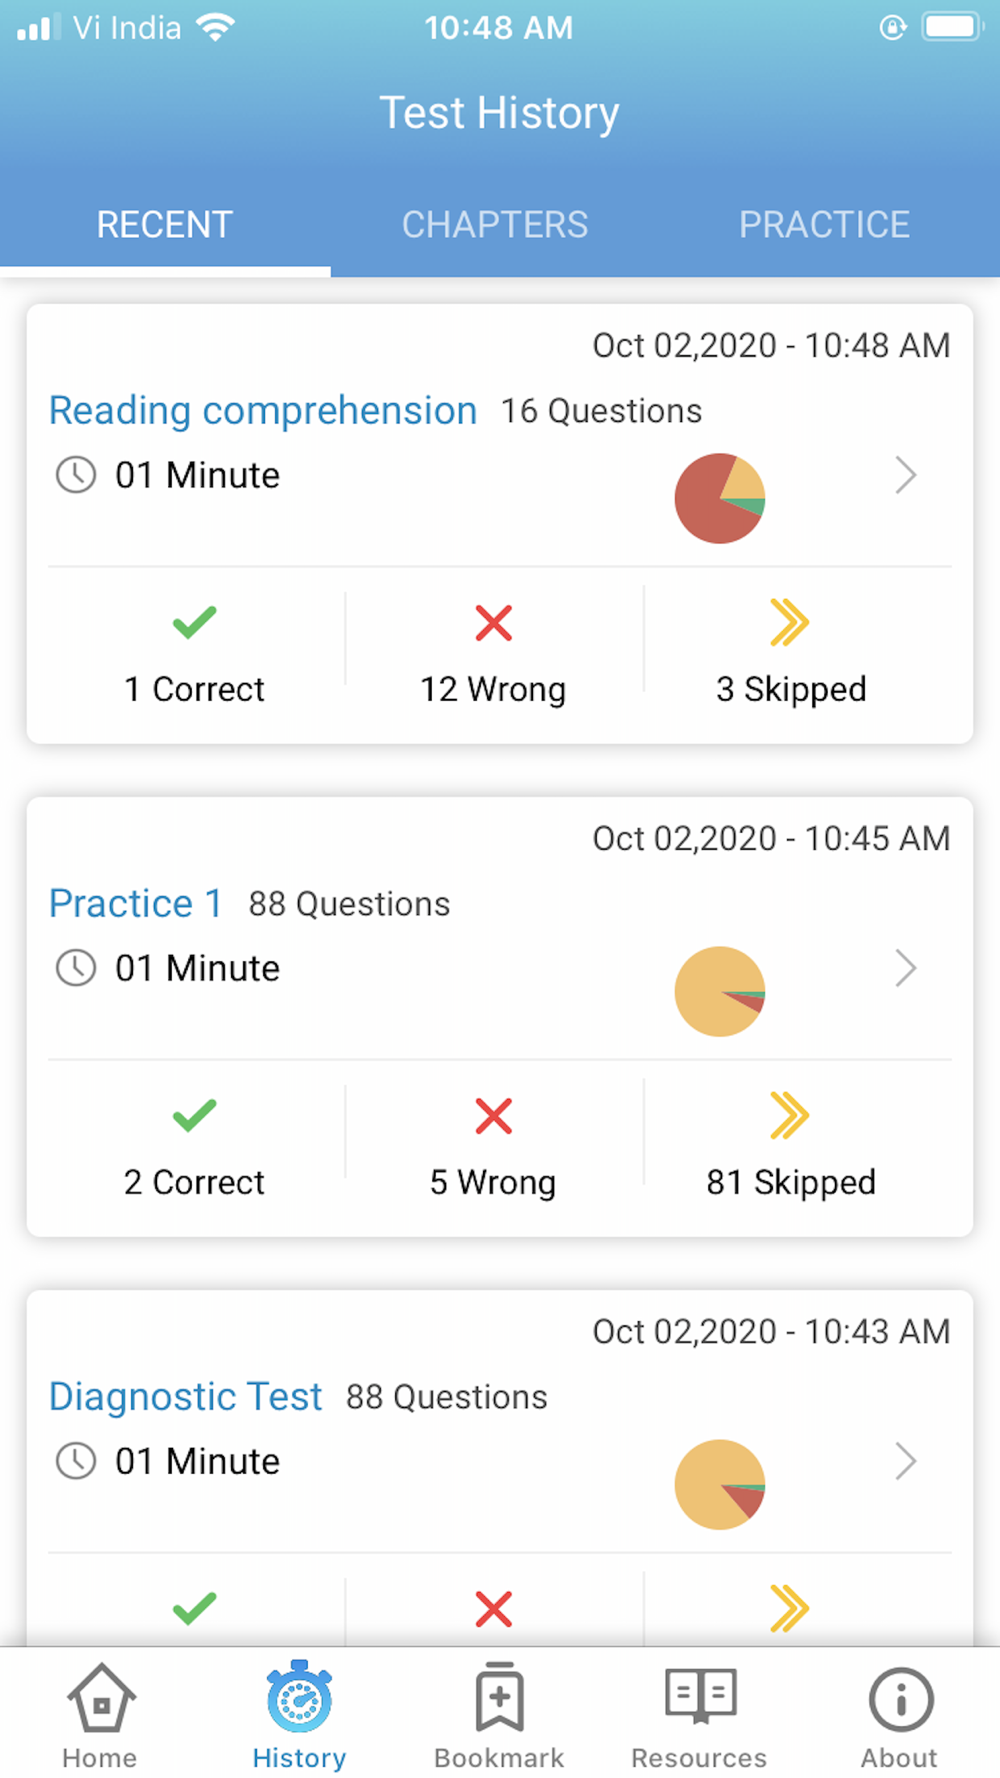Viewport: 1000px width, 1778px height.
Task: Select the RECENT tab
Action: pyautogui.click(x=165, y=224)
